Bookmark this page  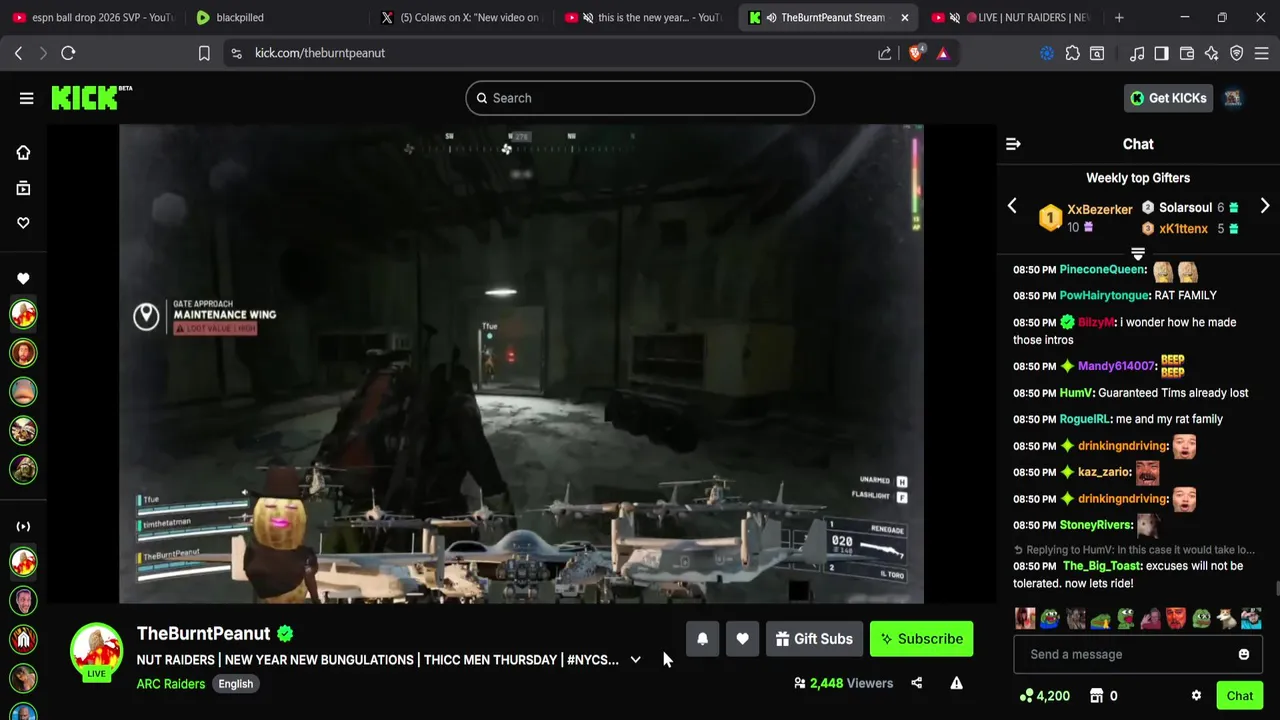(204, 53)
